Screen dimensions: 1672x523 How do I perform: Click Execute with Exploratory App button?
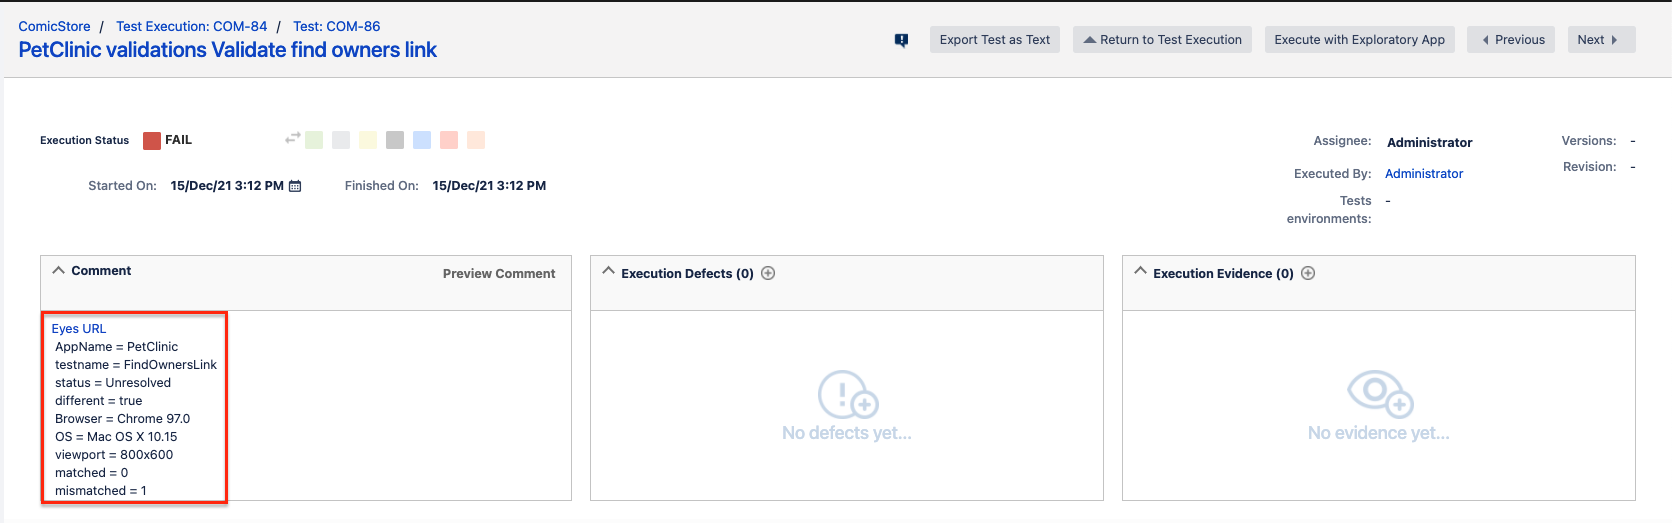(x=1360, y=40)
